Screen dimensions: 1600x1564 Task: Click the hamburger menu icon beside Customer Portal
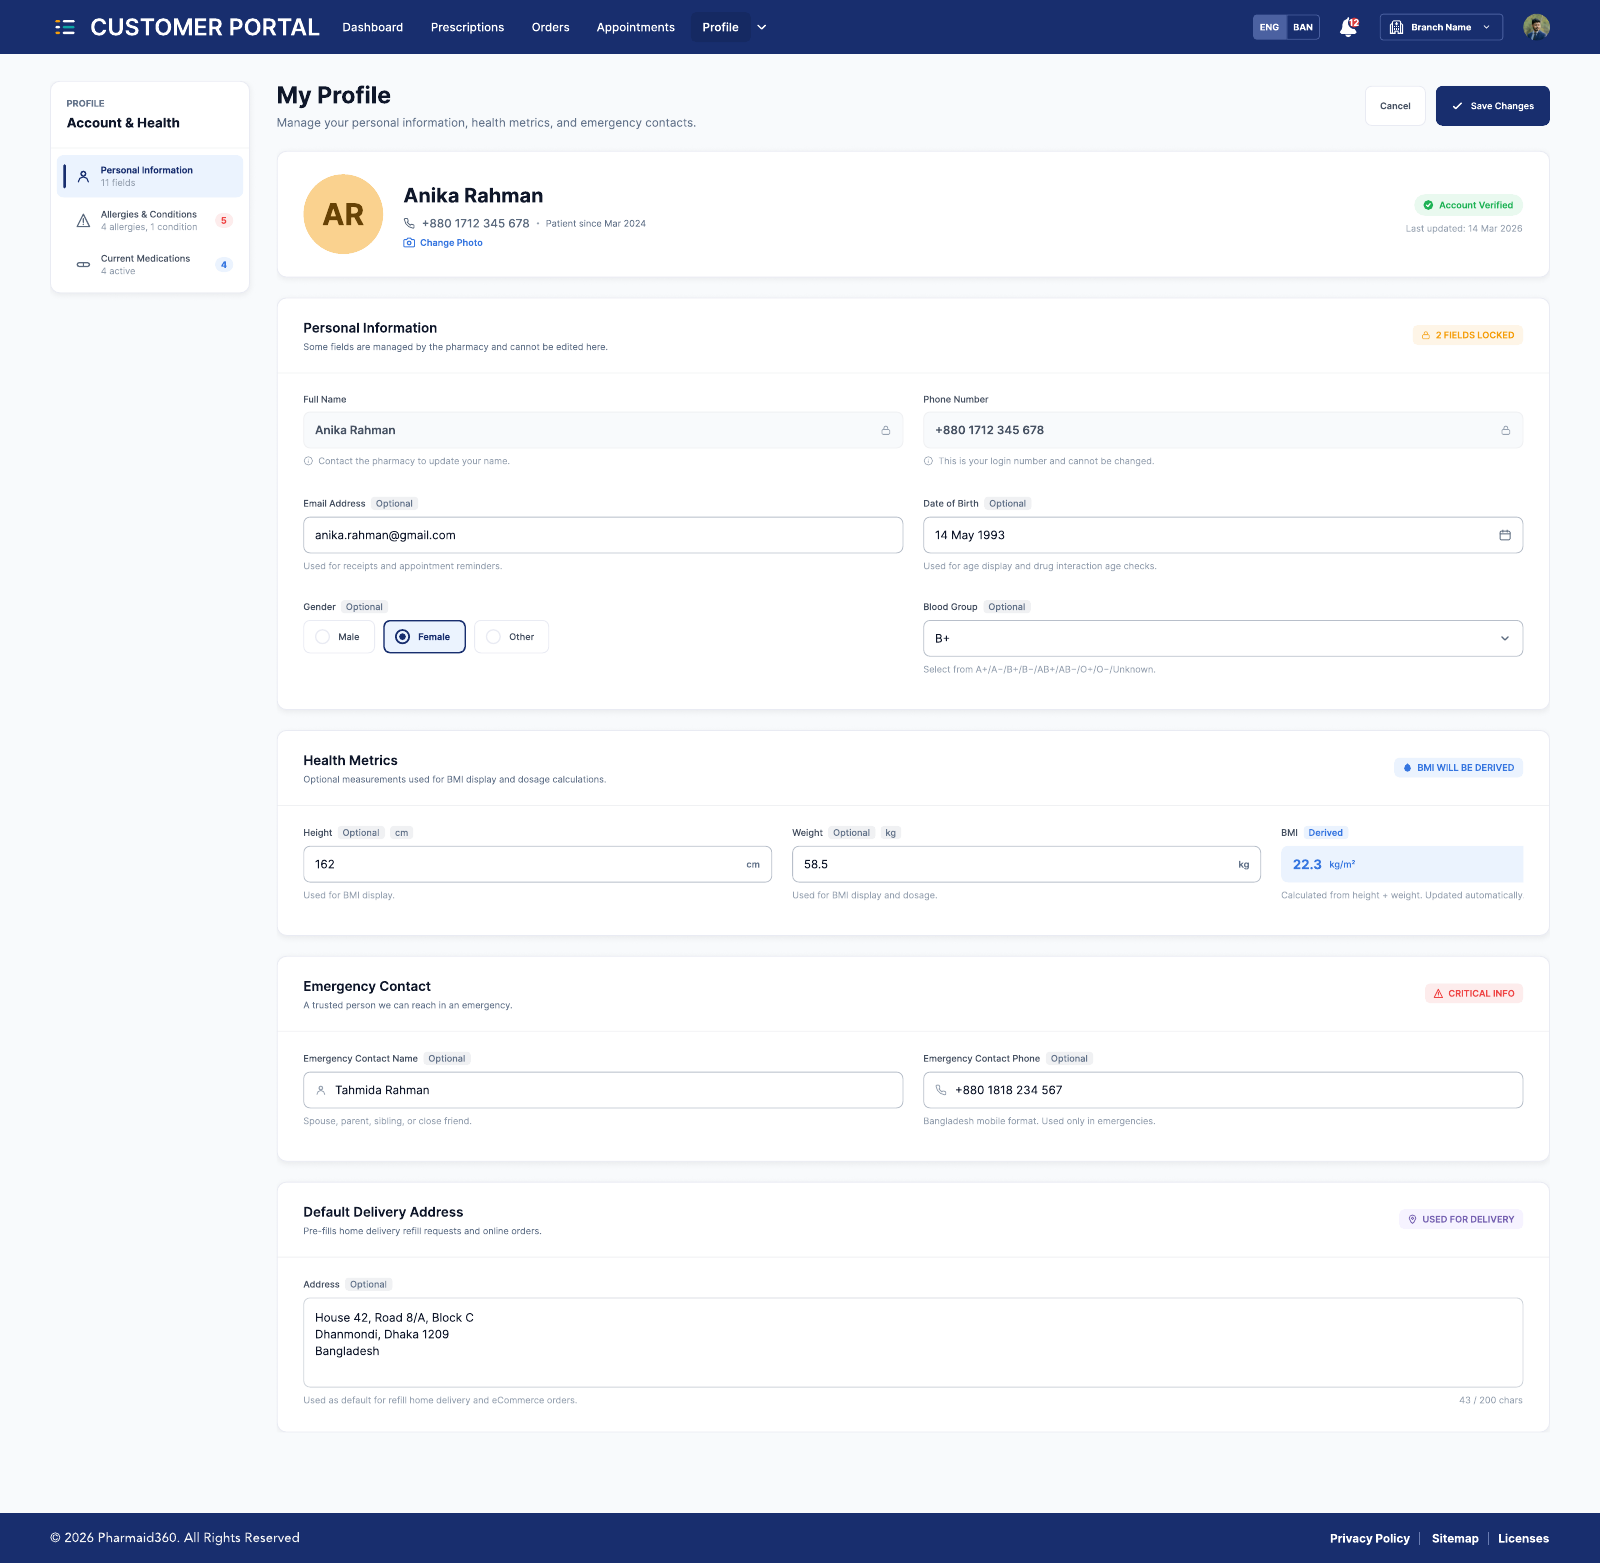click(x=65, y=27)
